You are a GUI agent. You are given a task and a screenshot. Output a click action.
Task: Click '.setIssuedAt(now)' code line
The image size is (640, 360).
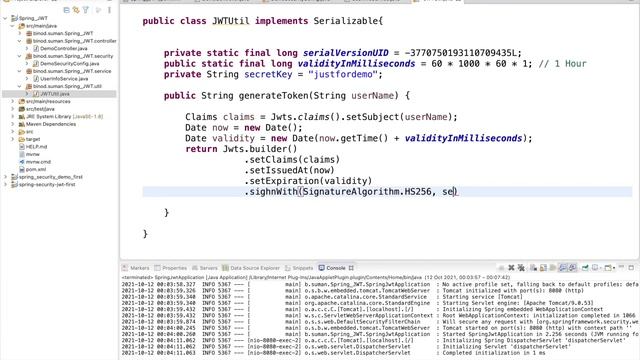pyautogui.click(x=289, y=170)
